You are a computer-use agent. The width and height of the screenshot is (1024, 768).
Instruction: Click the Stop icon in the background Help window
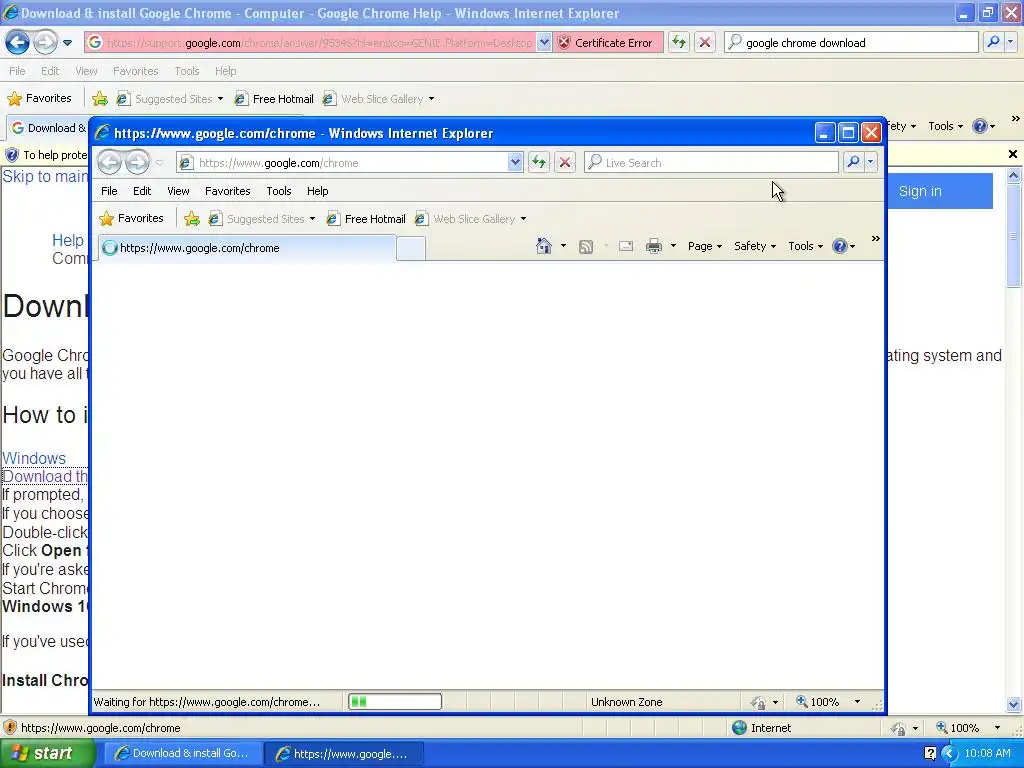705,42
